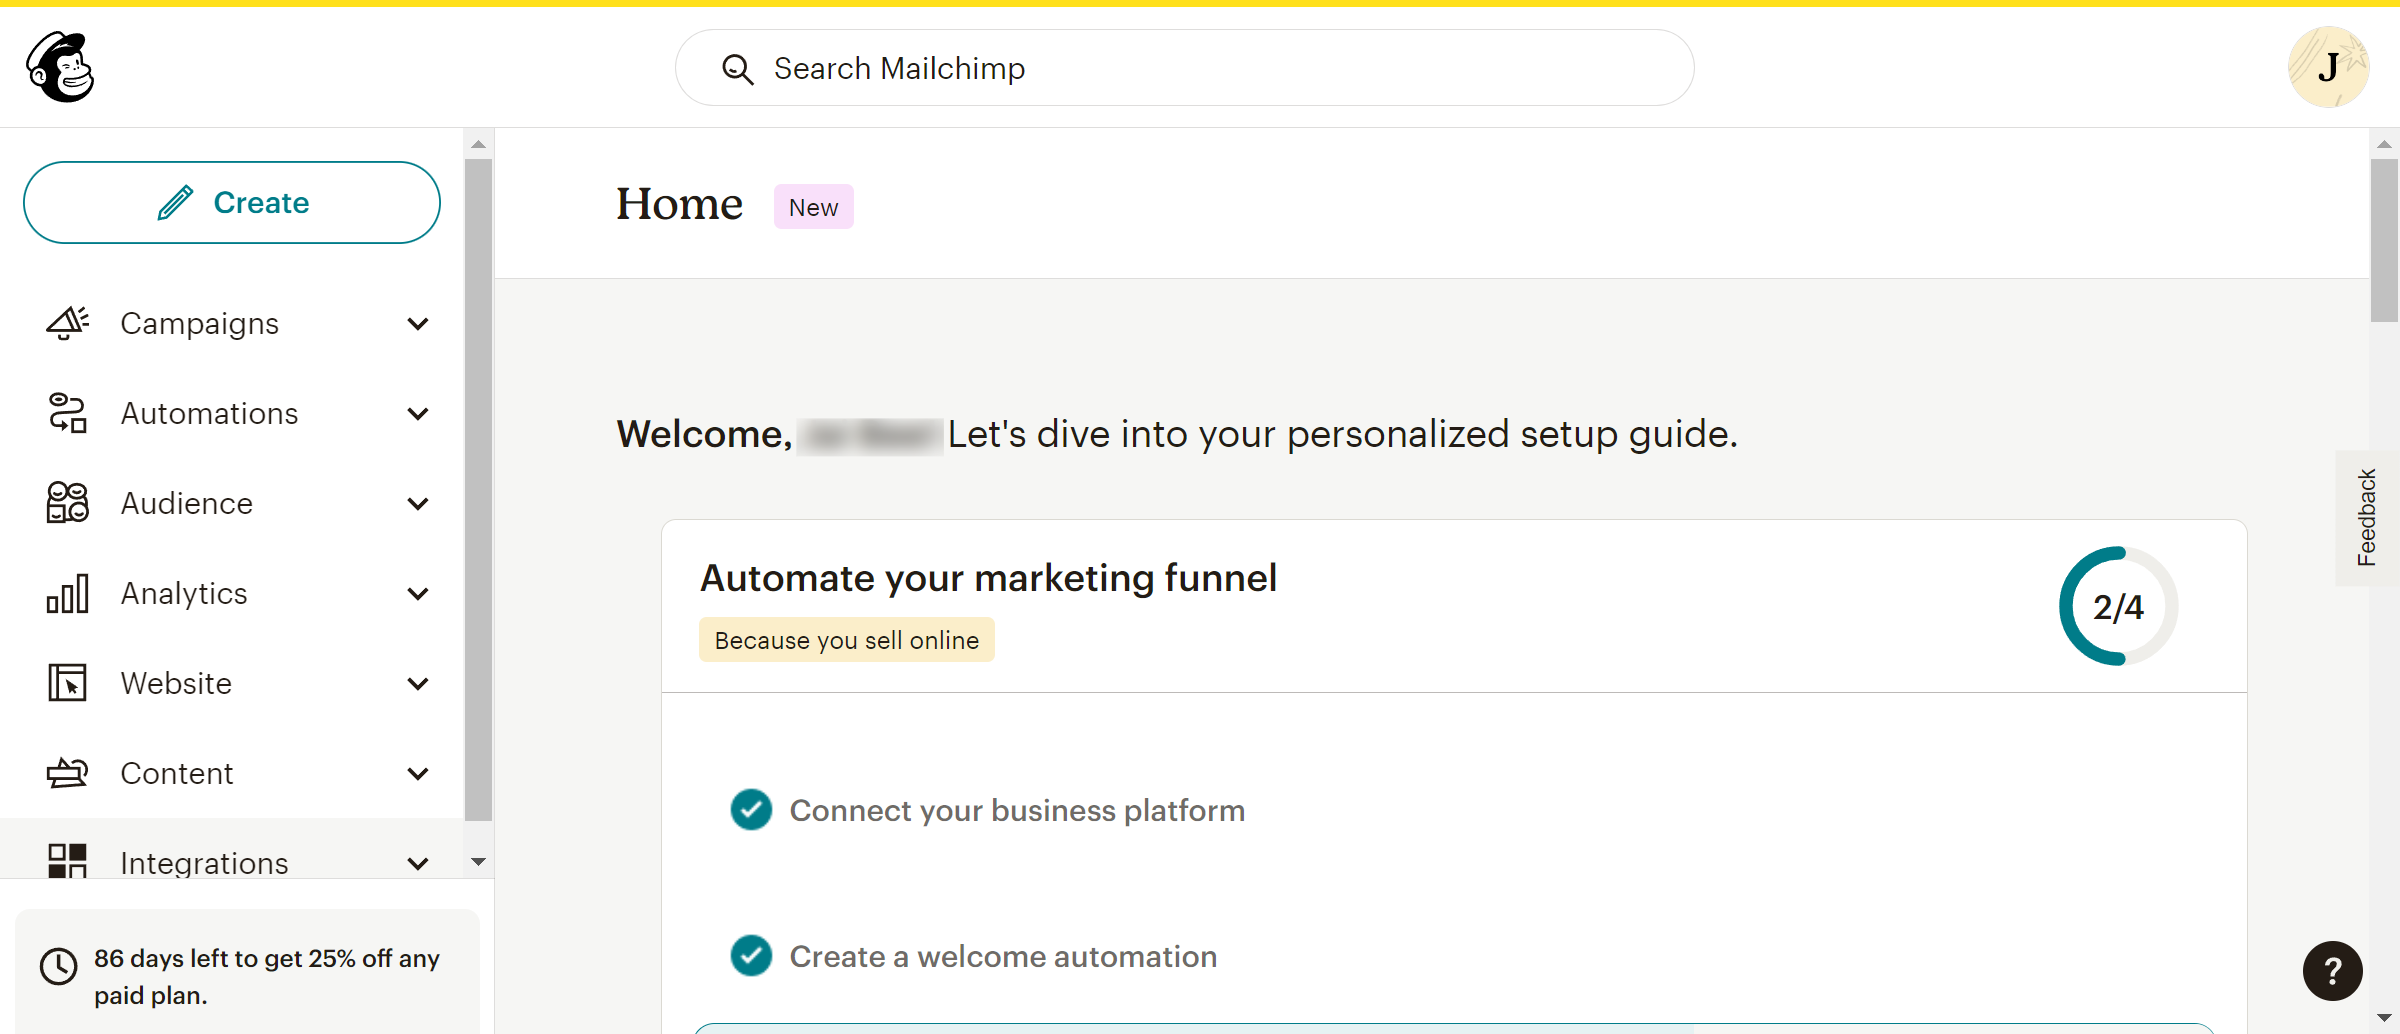The image size is (2400, 1034).
Task: Open the Integrations menu item
Action: pyautogui.click(x=204, y=862)
